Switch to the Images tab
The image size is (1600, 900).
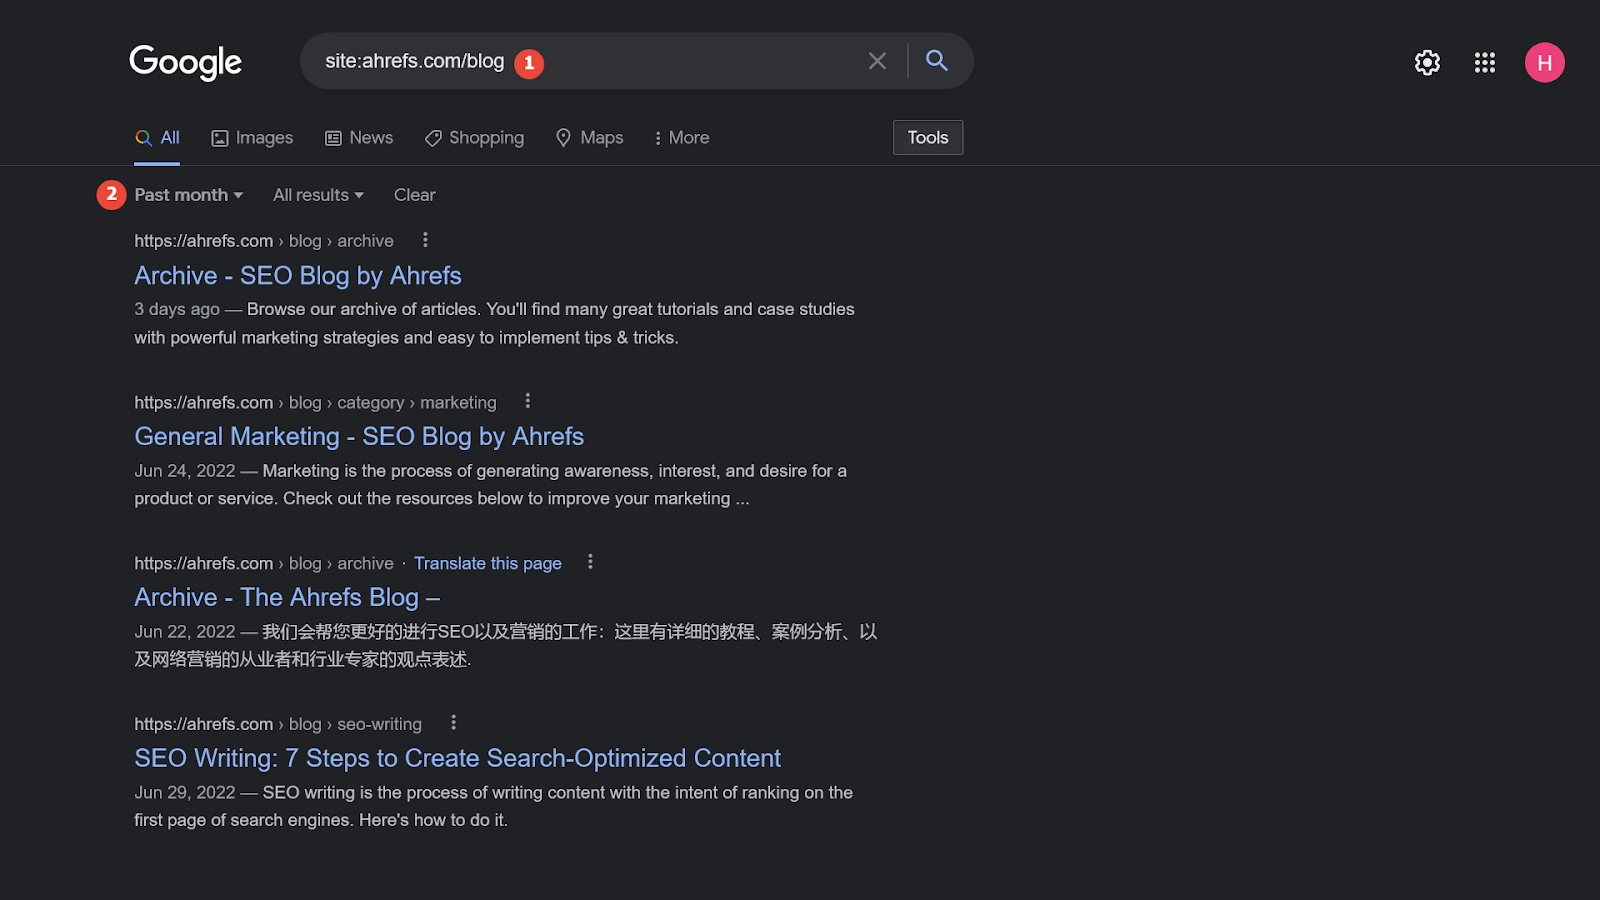tap(252, 138)
